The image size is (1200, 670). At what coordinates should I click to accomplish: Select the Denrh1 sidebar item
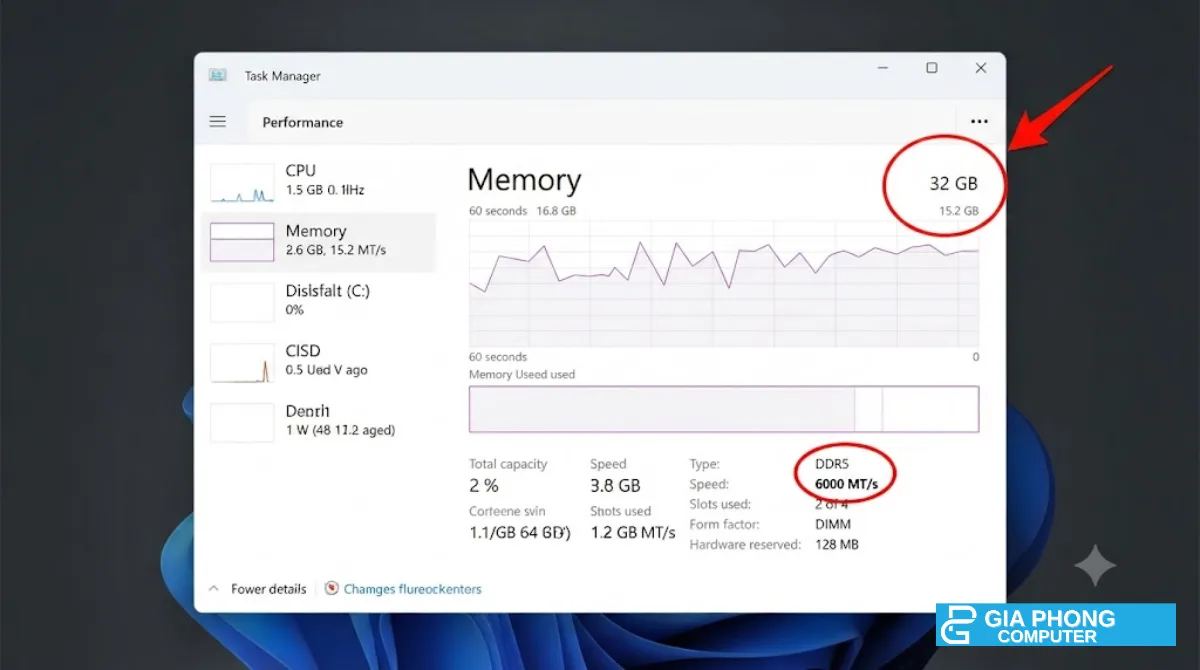pyautogui.click(x=319, y=421)
